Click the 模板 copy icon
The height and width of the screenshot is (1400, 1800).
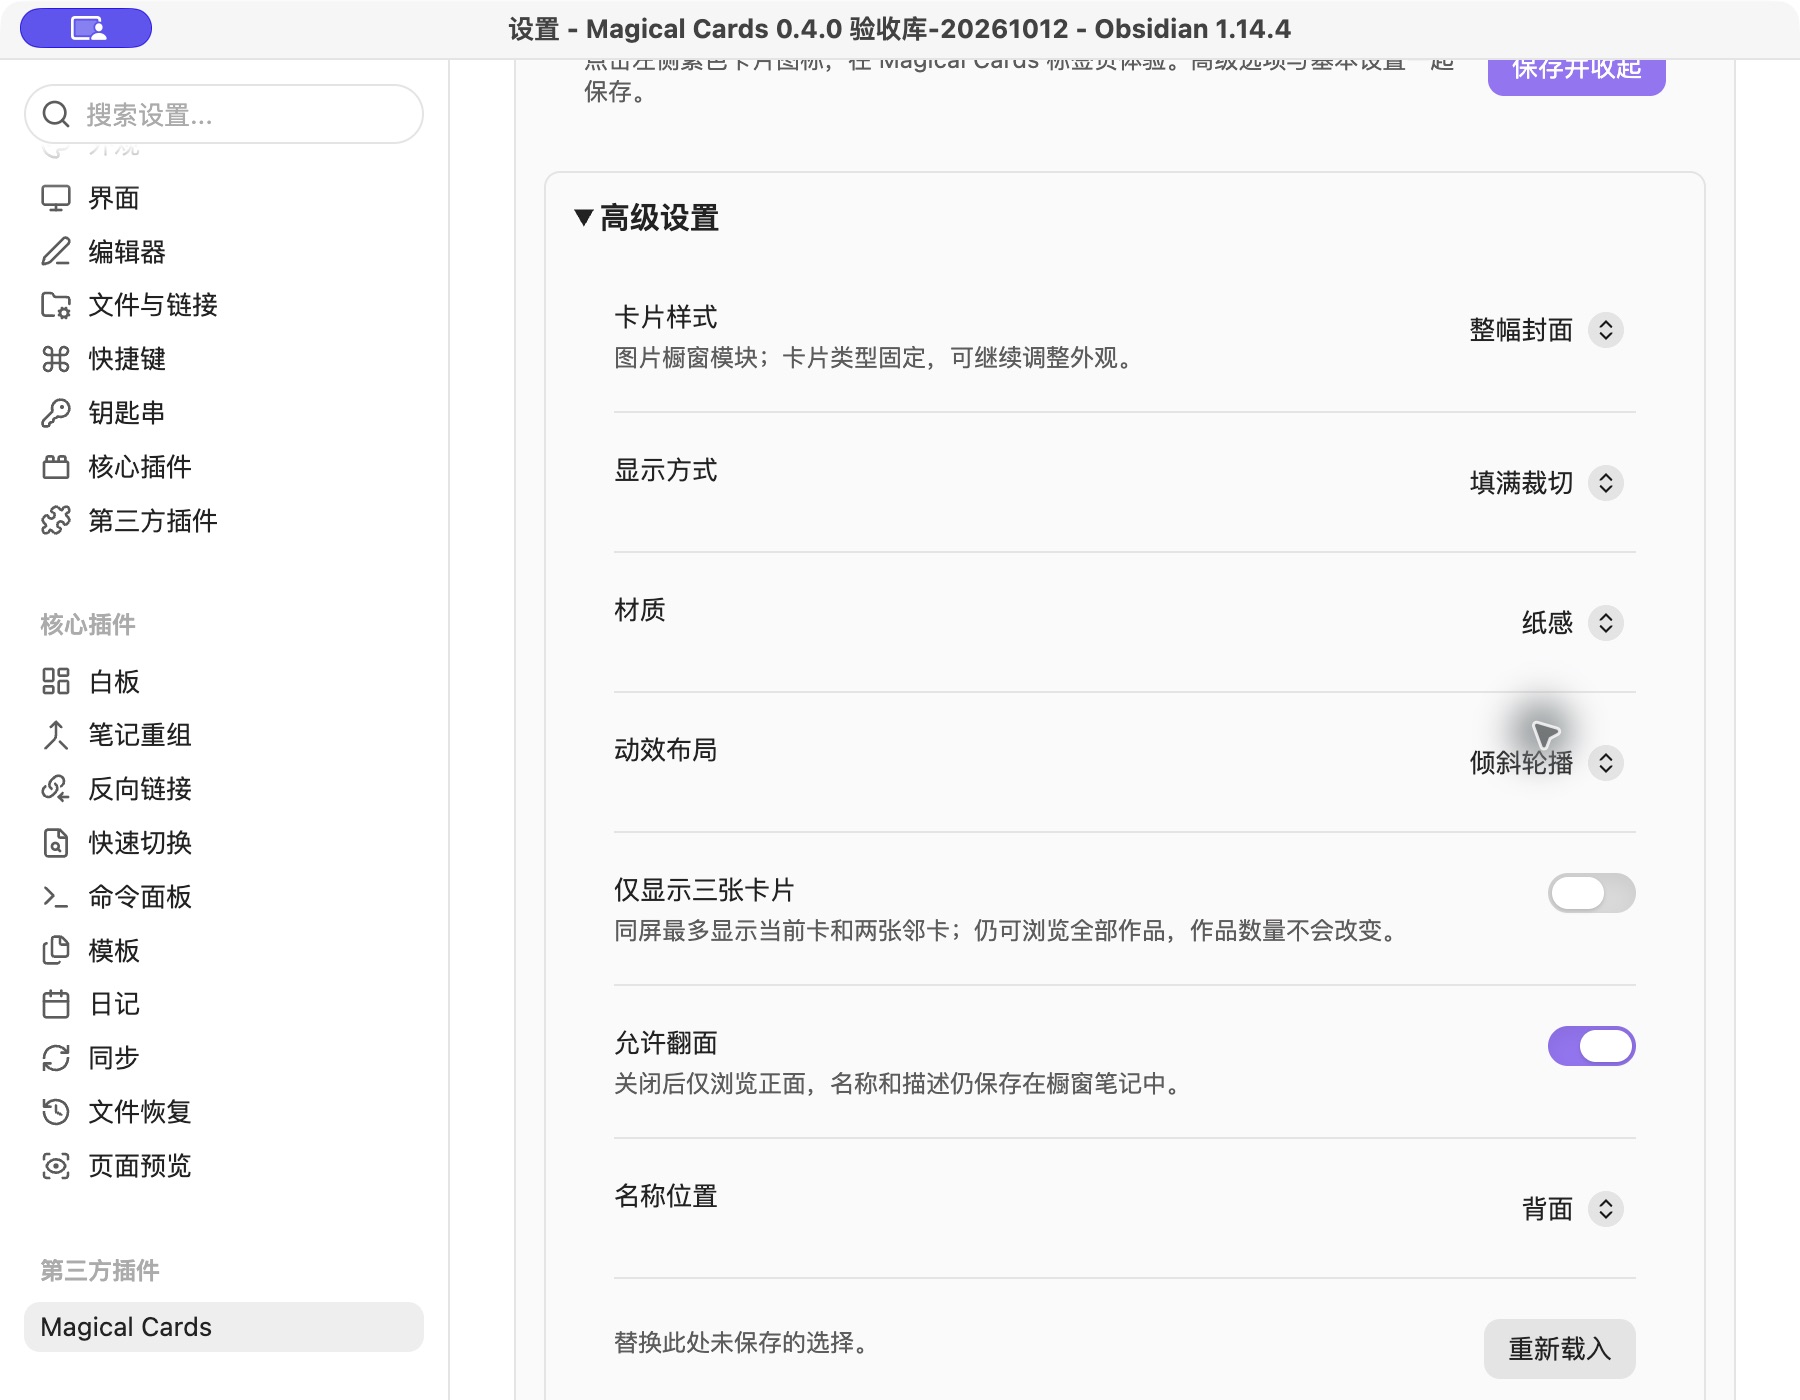pos(56,950)
